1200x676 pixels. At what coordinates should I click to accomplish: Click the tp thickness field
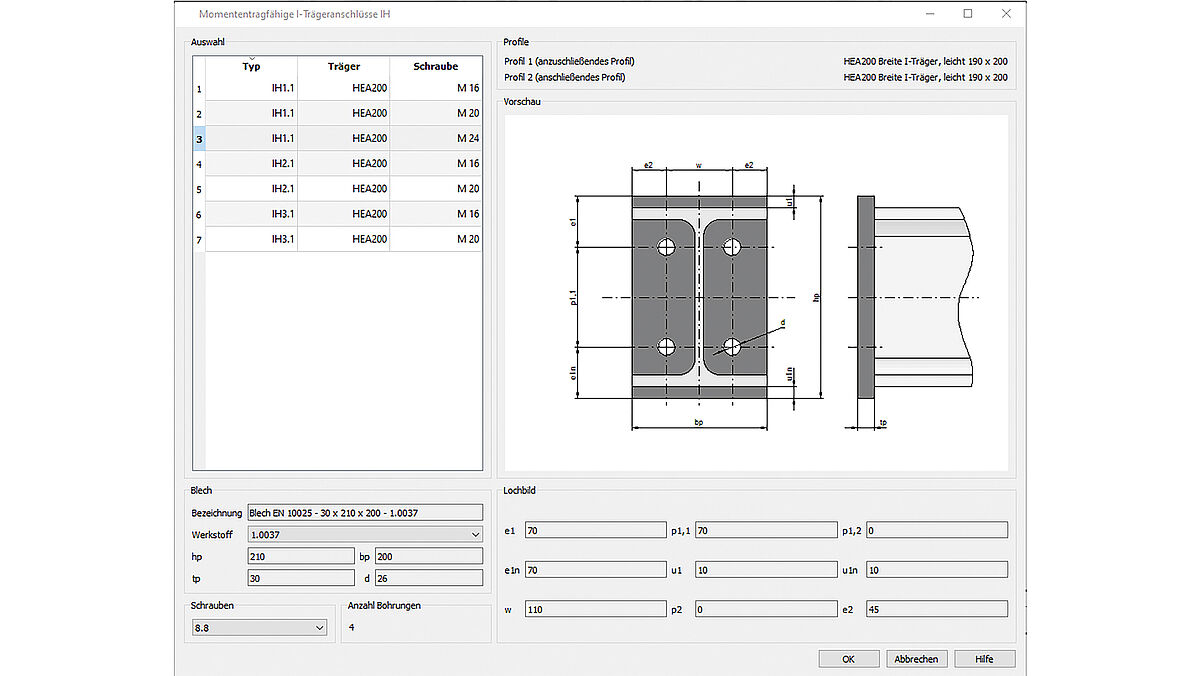tap(300, 578)
